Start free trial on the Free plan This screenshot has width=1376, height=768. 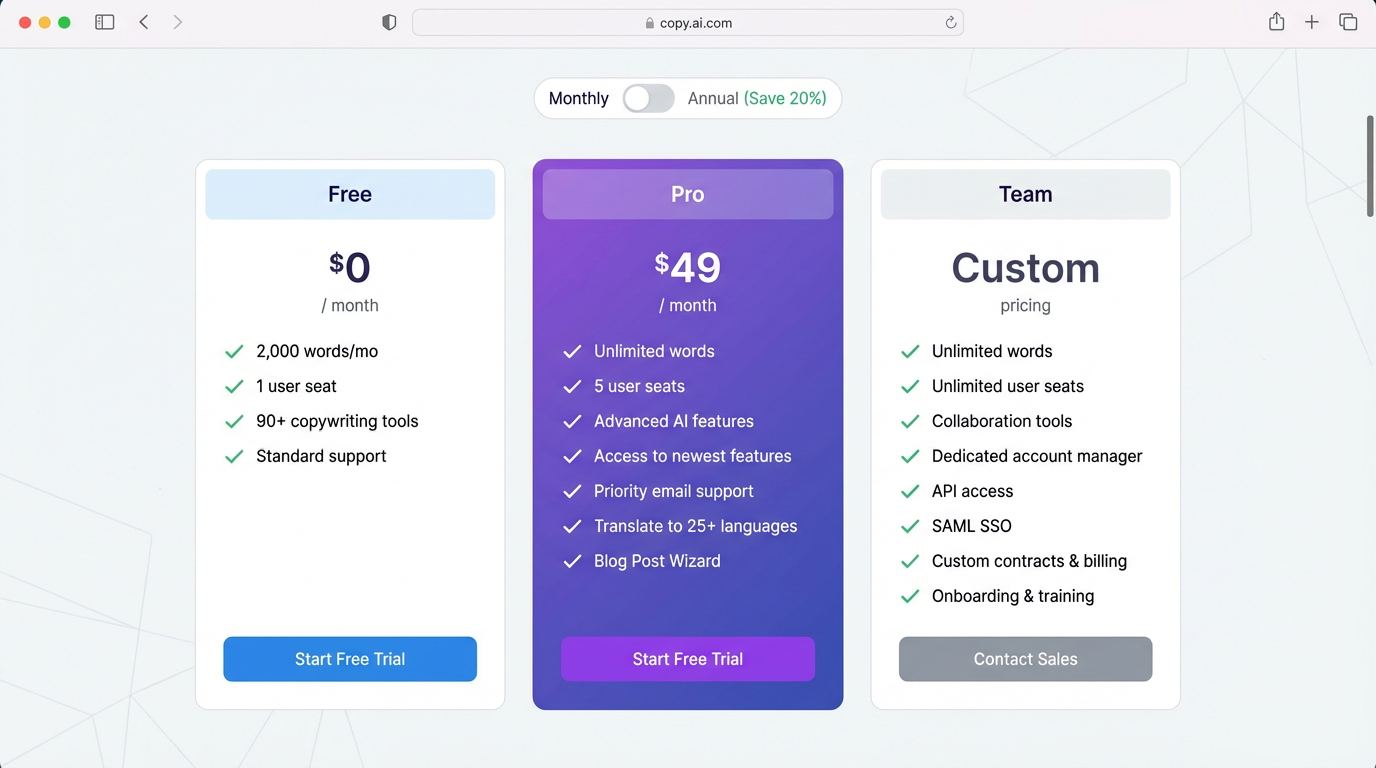point(349,659)
